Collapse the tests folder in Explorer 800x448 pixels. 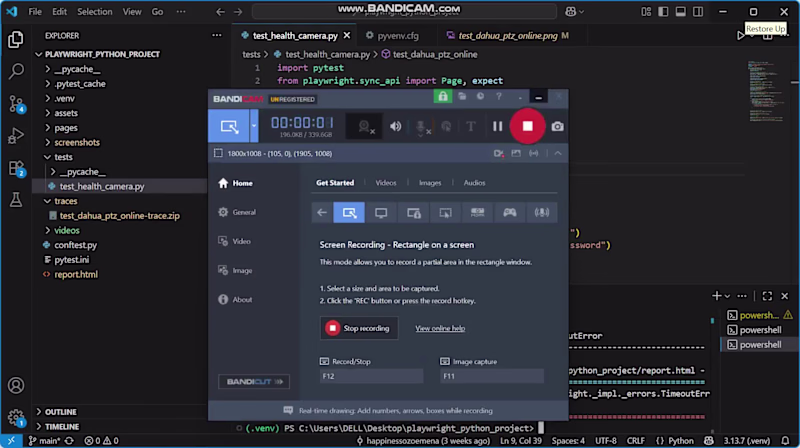(63, 157)
